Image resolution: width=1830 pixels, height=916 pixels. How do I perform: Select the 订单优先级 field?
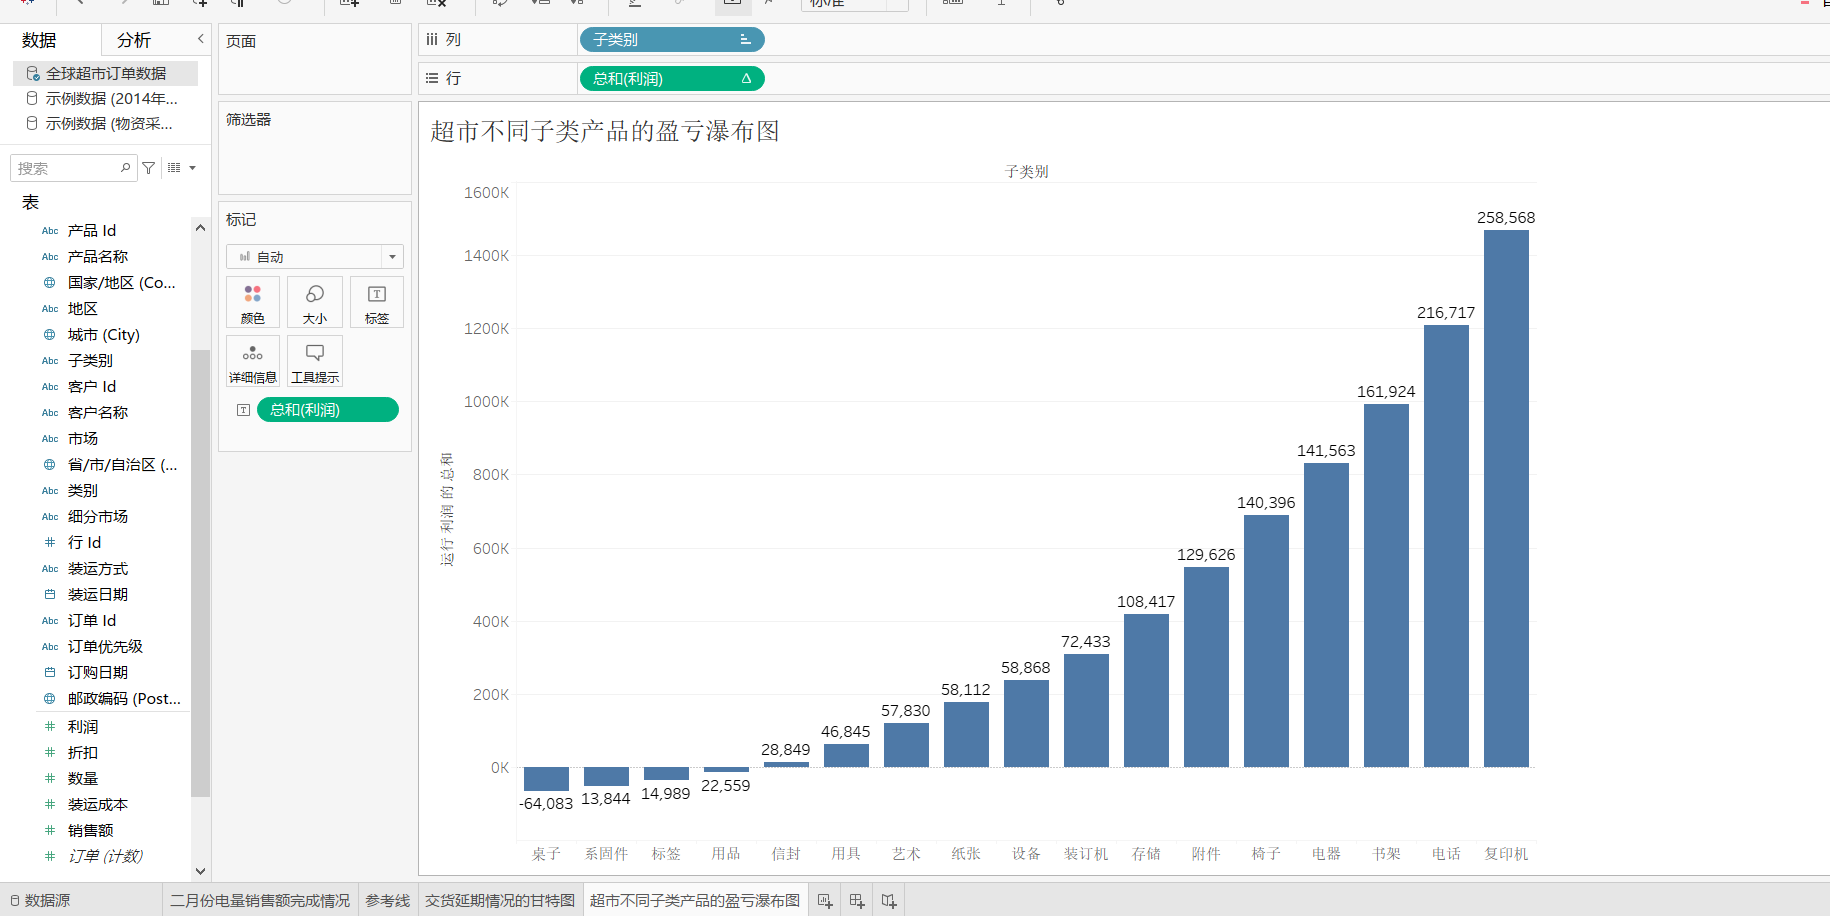pyautogui.click(x=105, y=646)
